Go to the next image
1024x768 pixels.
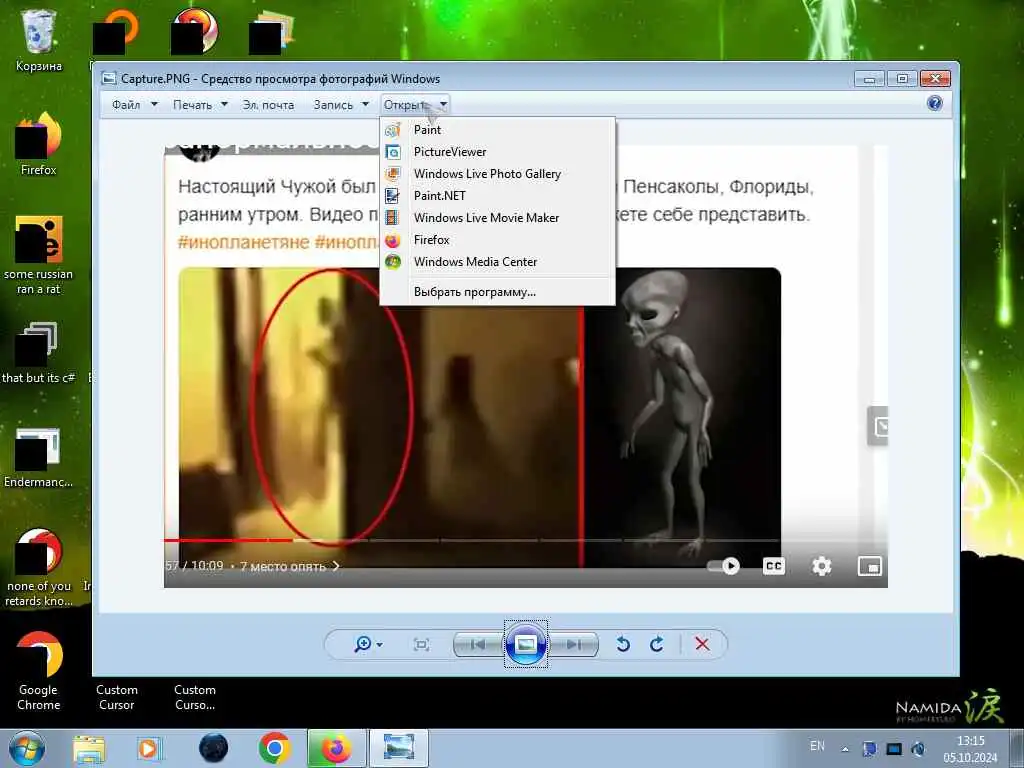pyautogui.click(x=575, y=645)
